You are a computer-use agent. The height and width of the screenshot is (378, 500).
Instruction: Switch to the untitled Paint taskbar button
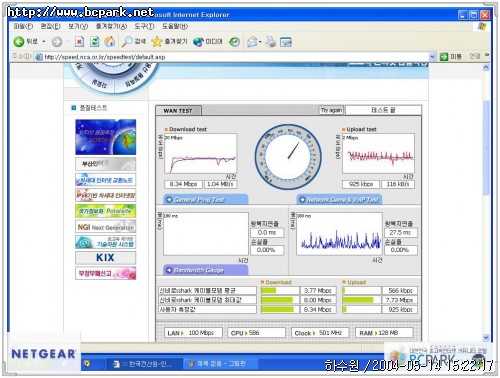tap(220, 364)
